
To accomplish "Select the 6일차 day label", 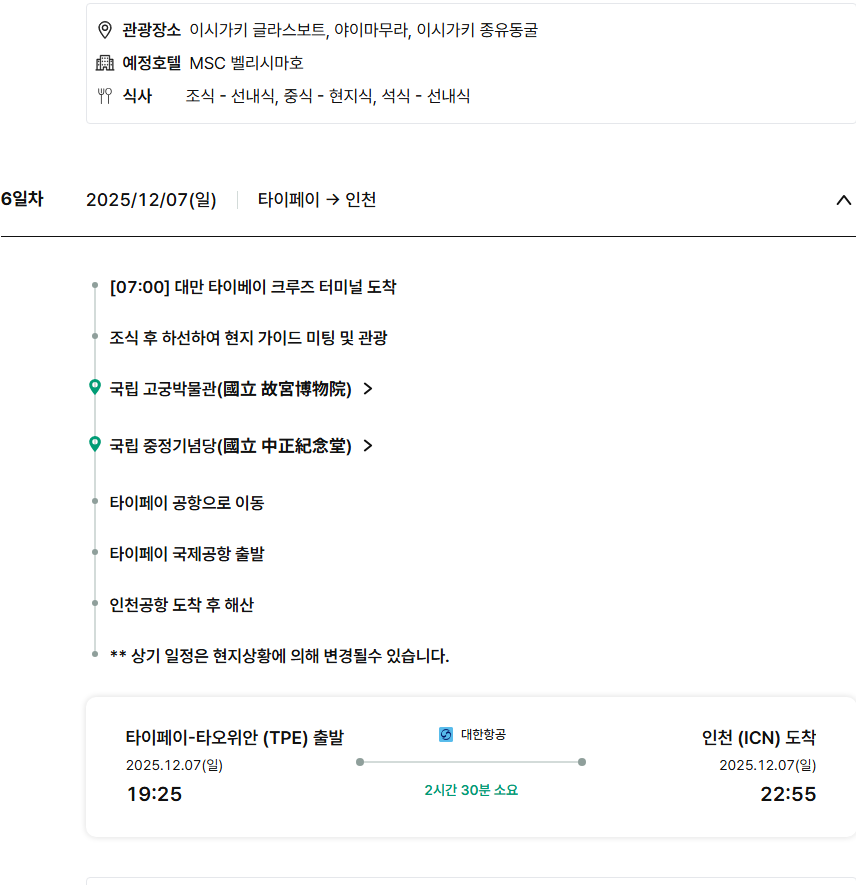I will (22, 199).
